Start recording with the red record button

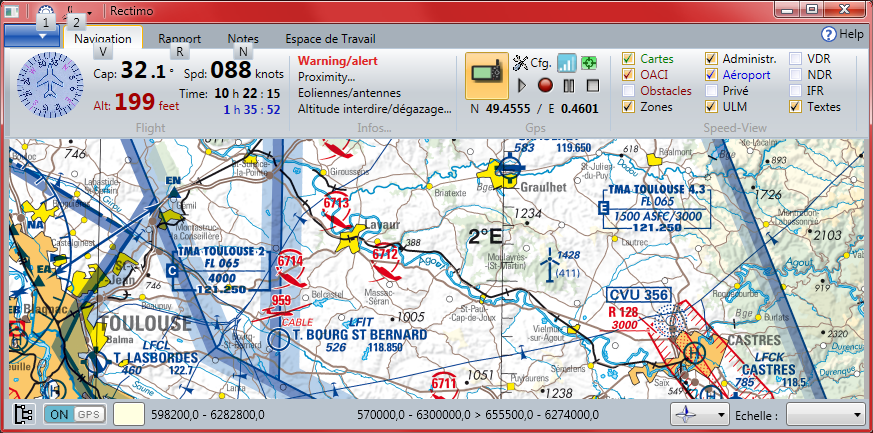(545, 86)
